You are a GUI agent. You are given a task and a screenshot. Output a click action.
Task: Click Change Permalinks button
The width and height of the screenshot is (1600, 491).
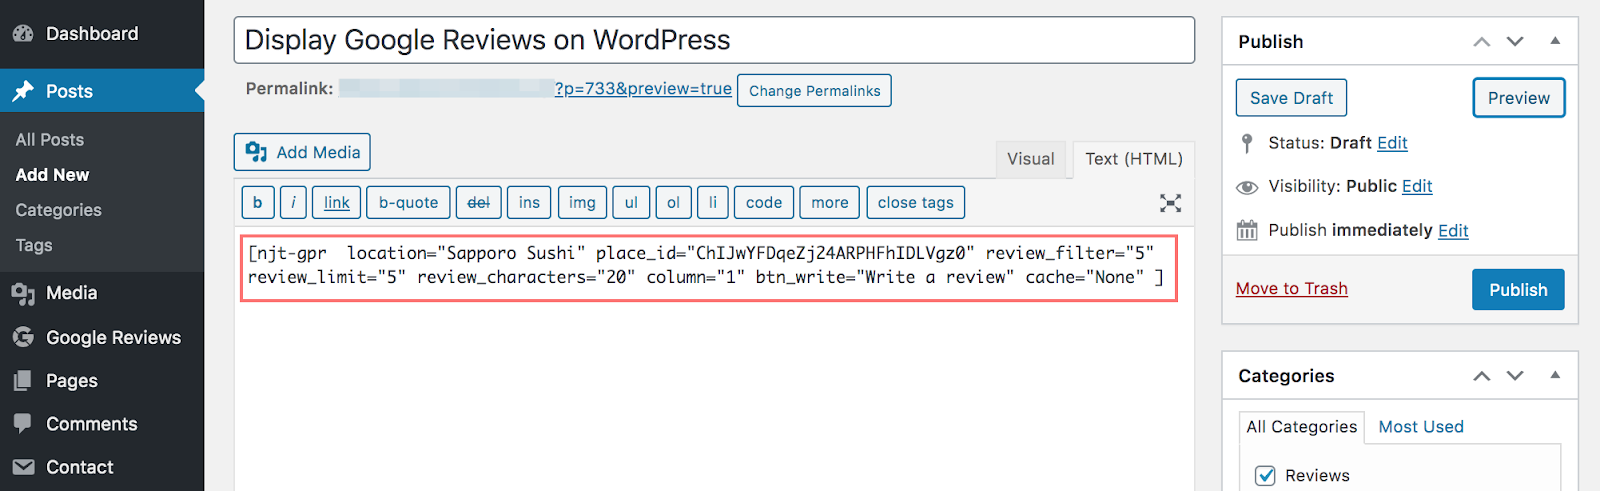[x=814, y=90]
